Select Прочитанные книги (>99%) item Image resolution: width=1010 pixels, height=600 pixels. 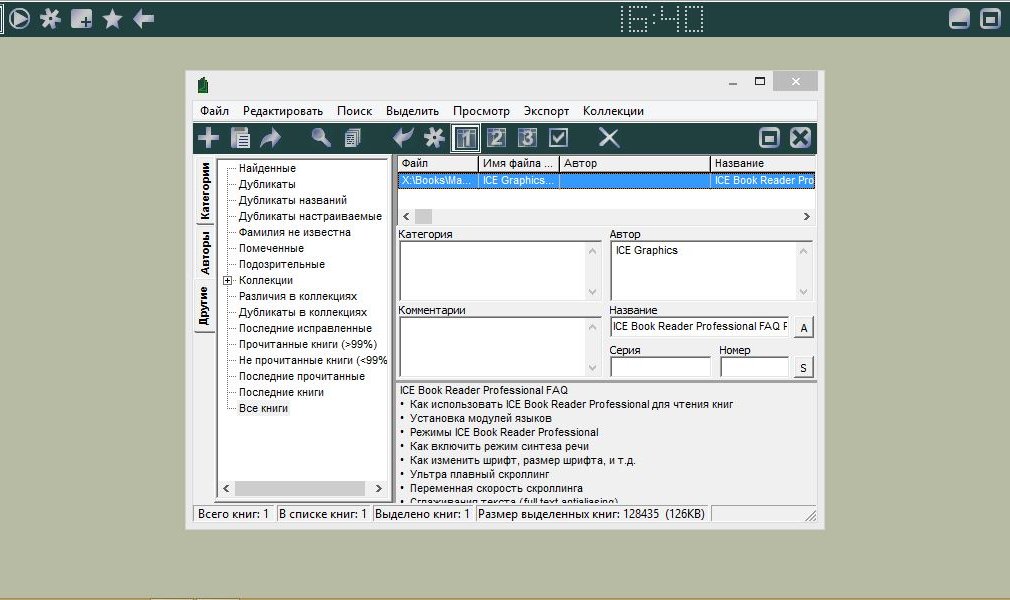click(x=308, y=344)
